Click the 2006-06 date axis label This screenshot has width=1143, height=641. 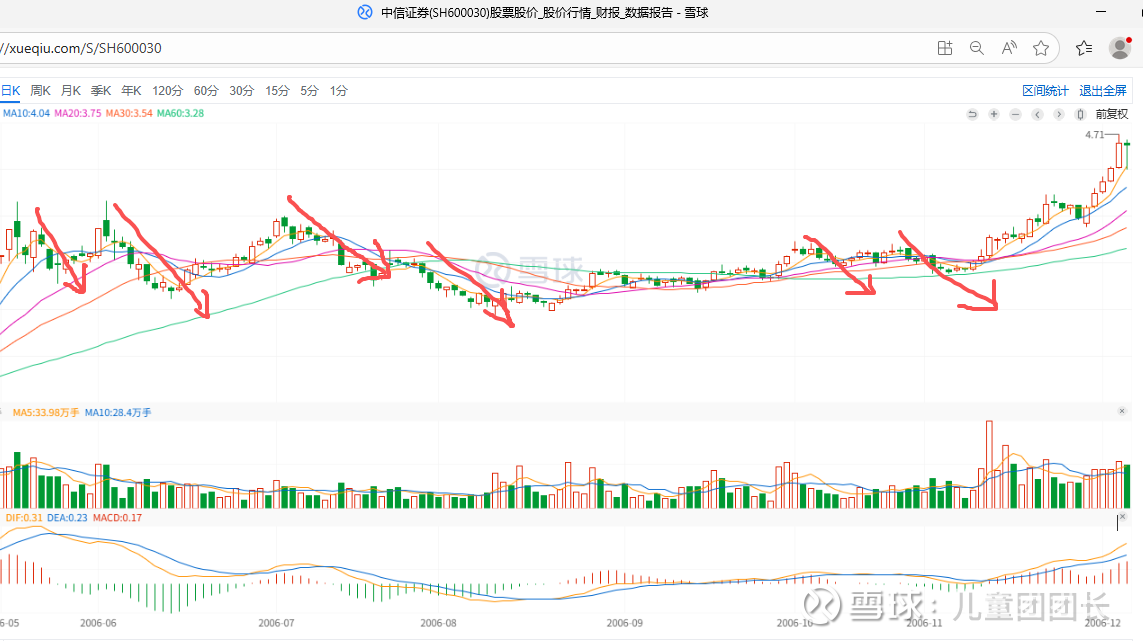[98, 623]
